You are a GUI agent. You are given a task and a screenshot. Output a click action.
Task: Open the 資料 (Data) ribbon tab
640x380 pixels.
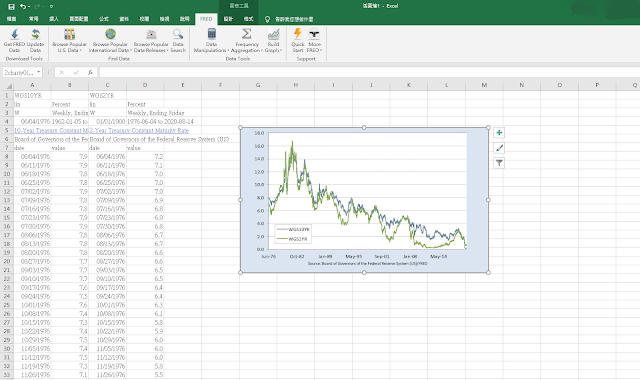[124, 19]
